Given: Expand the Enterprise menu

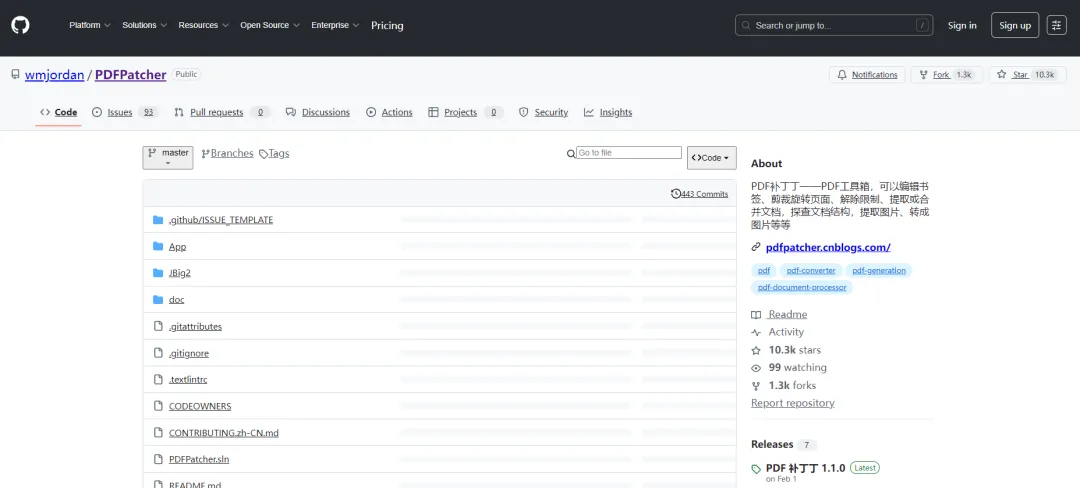Looking at the screenshot, I should (x=335, y=25).
